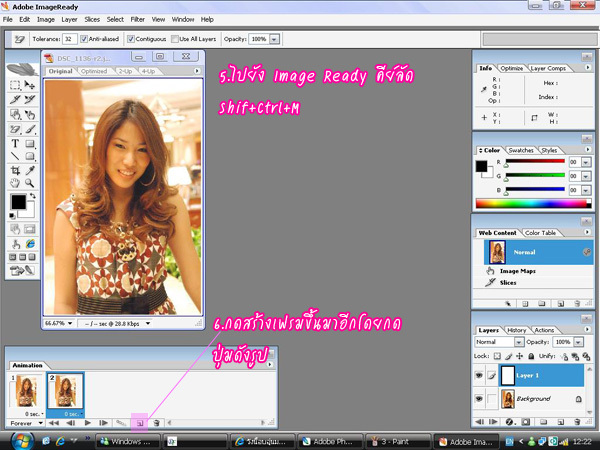Image resolution: width=600 pixels, height=450 pixels.
Task: Select the Brush tool in toolbox
Action: [x=30, y=129]
